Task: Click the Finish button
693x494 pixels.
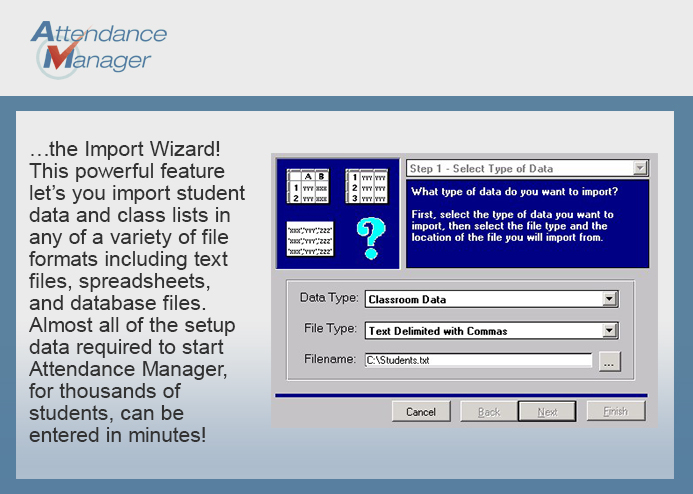Action: click(x=616, y=411)
